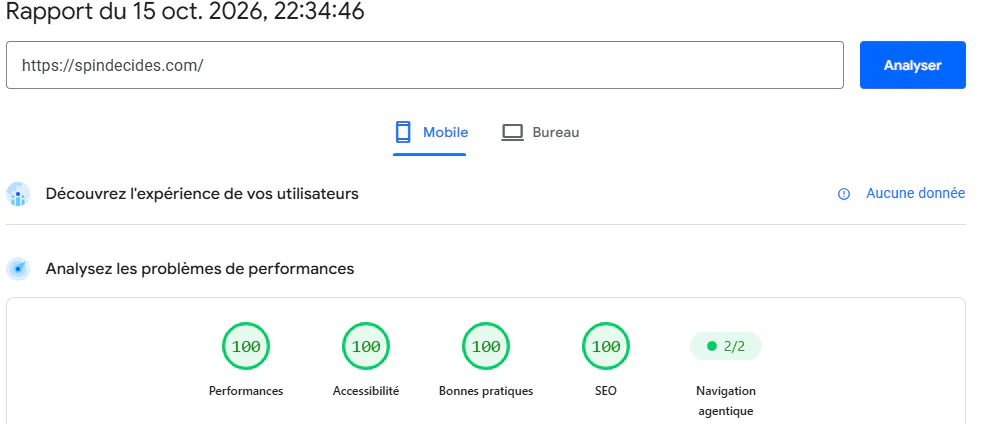Click the Accessibilité label
The height and width of the screenshot is (424, 990).
[366, 391]
